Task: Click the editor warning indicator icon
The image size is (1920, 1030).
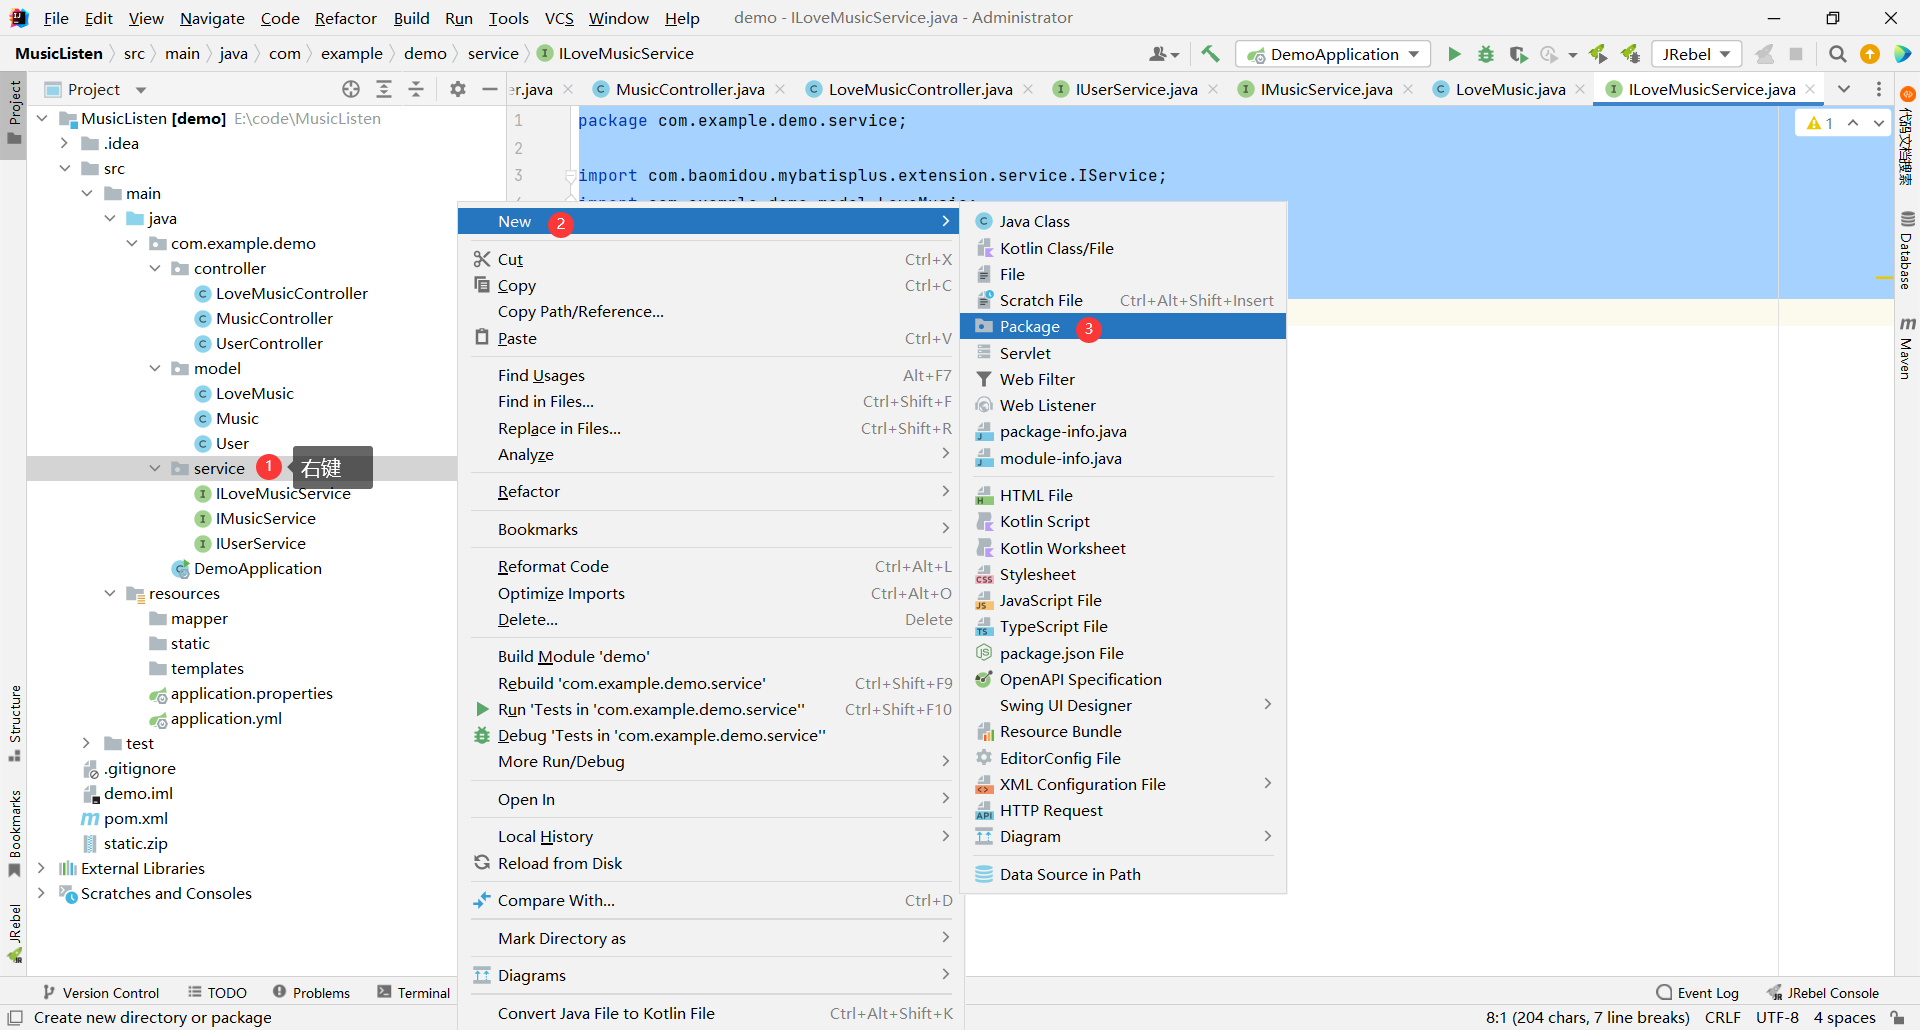Action: point(1820,123)
